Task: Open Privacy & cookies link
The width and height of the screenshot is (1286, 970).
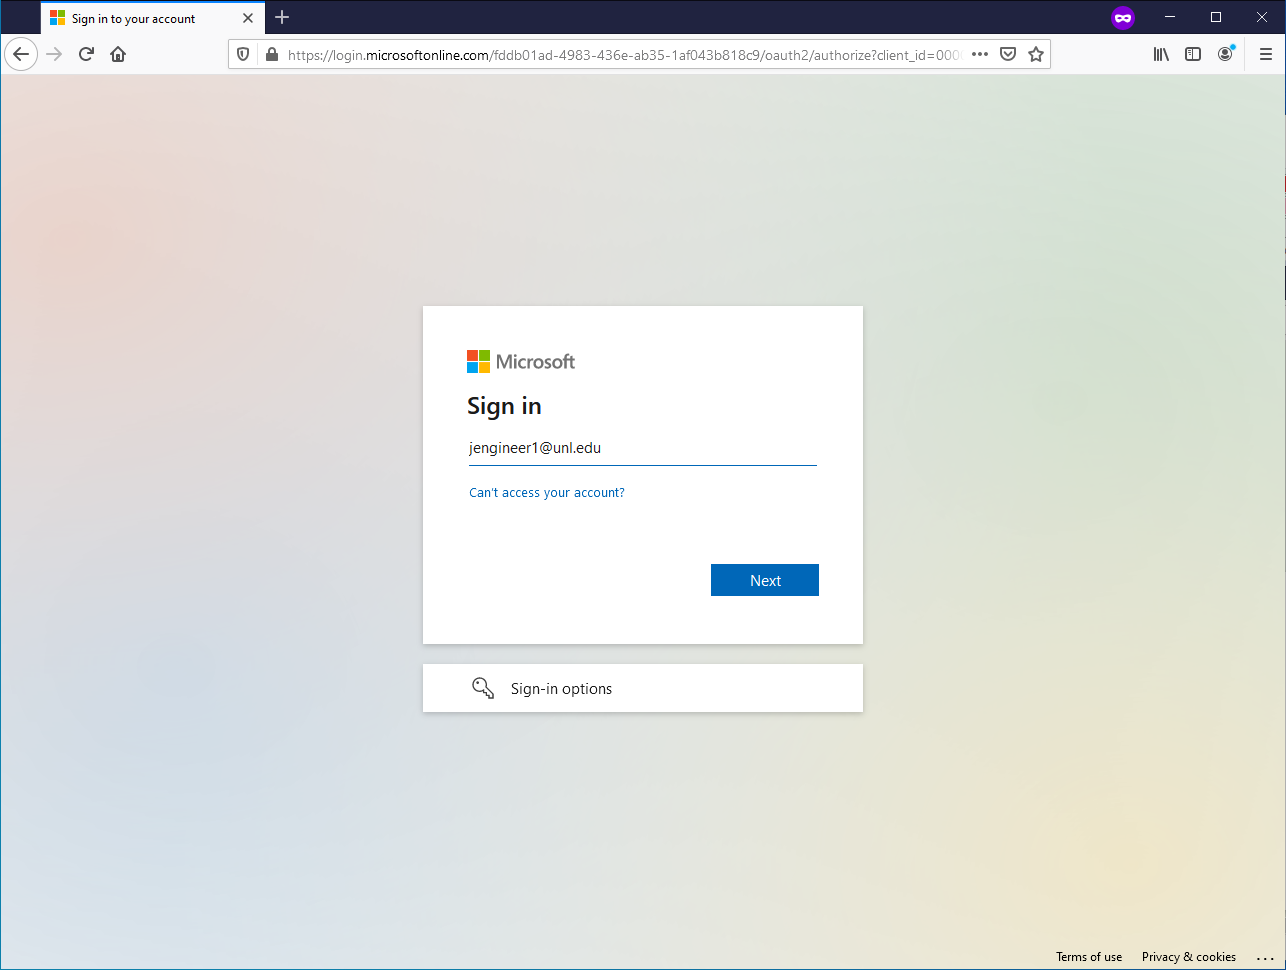Action: coord(1189,957)
